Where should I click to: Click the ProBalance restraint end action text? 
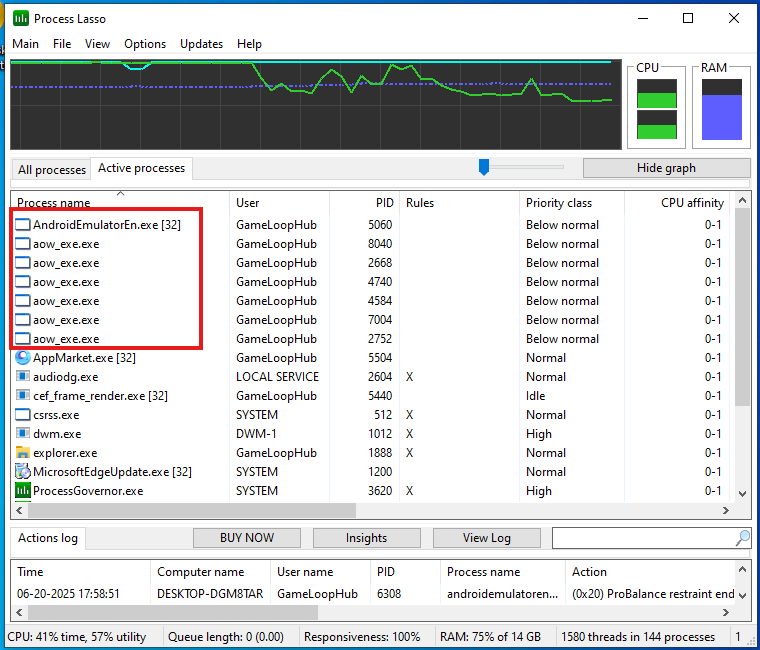(x=653, y=594)
